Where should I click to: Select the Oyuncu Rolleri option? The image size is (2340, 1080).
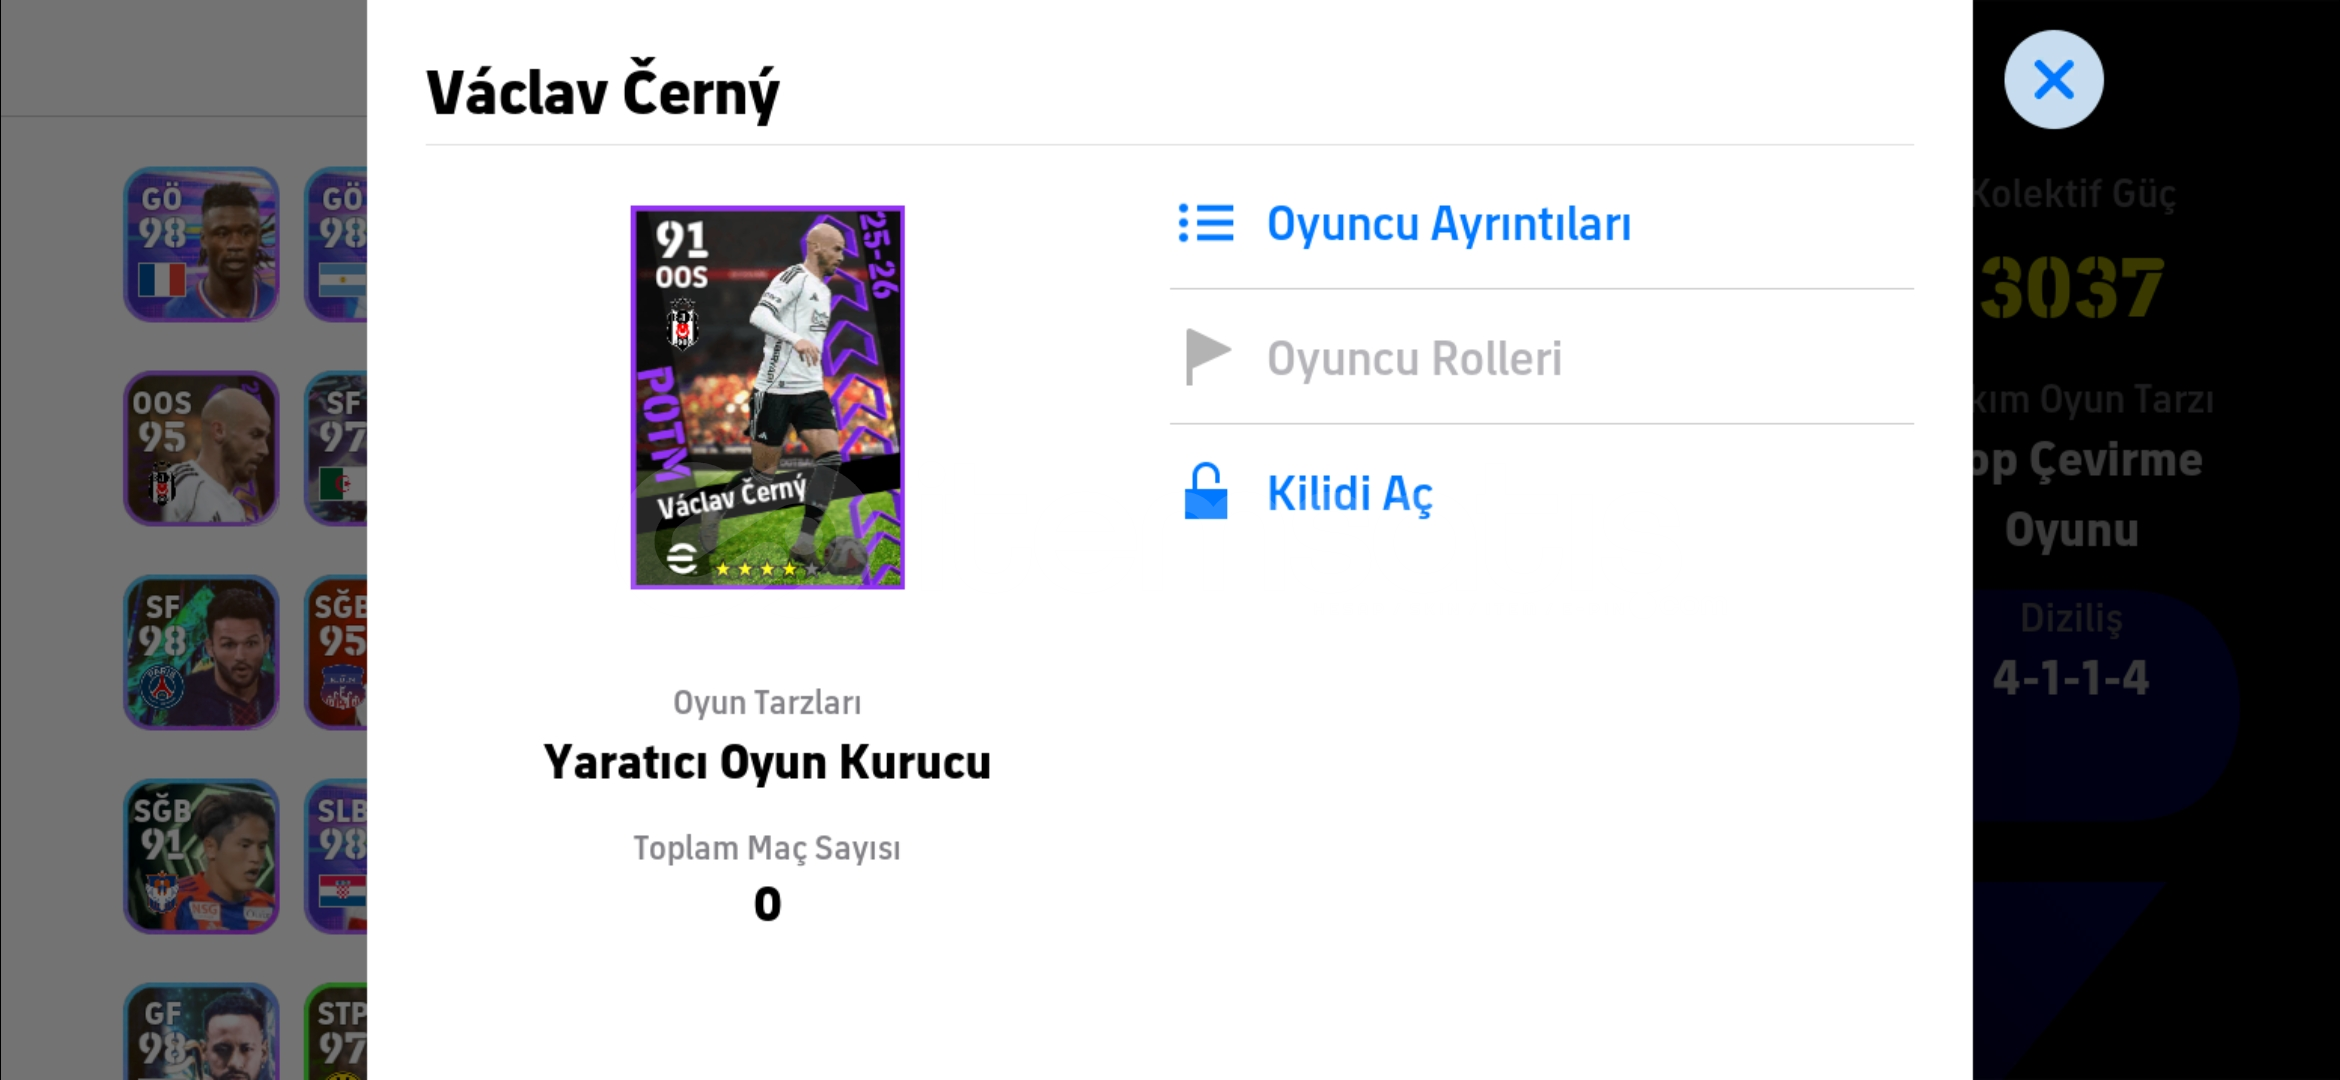click(1541, 357)
